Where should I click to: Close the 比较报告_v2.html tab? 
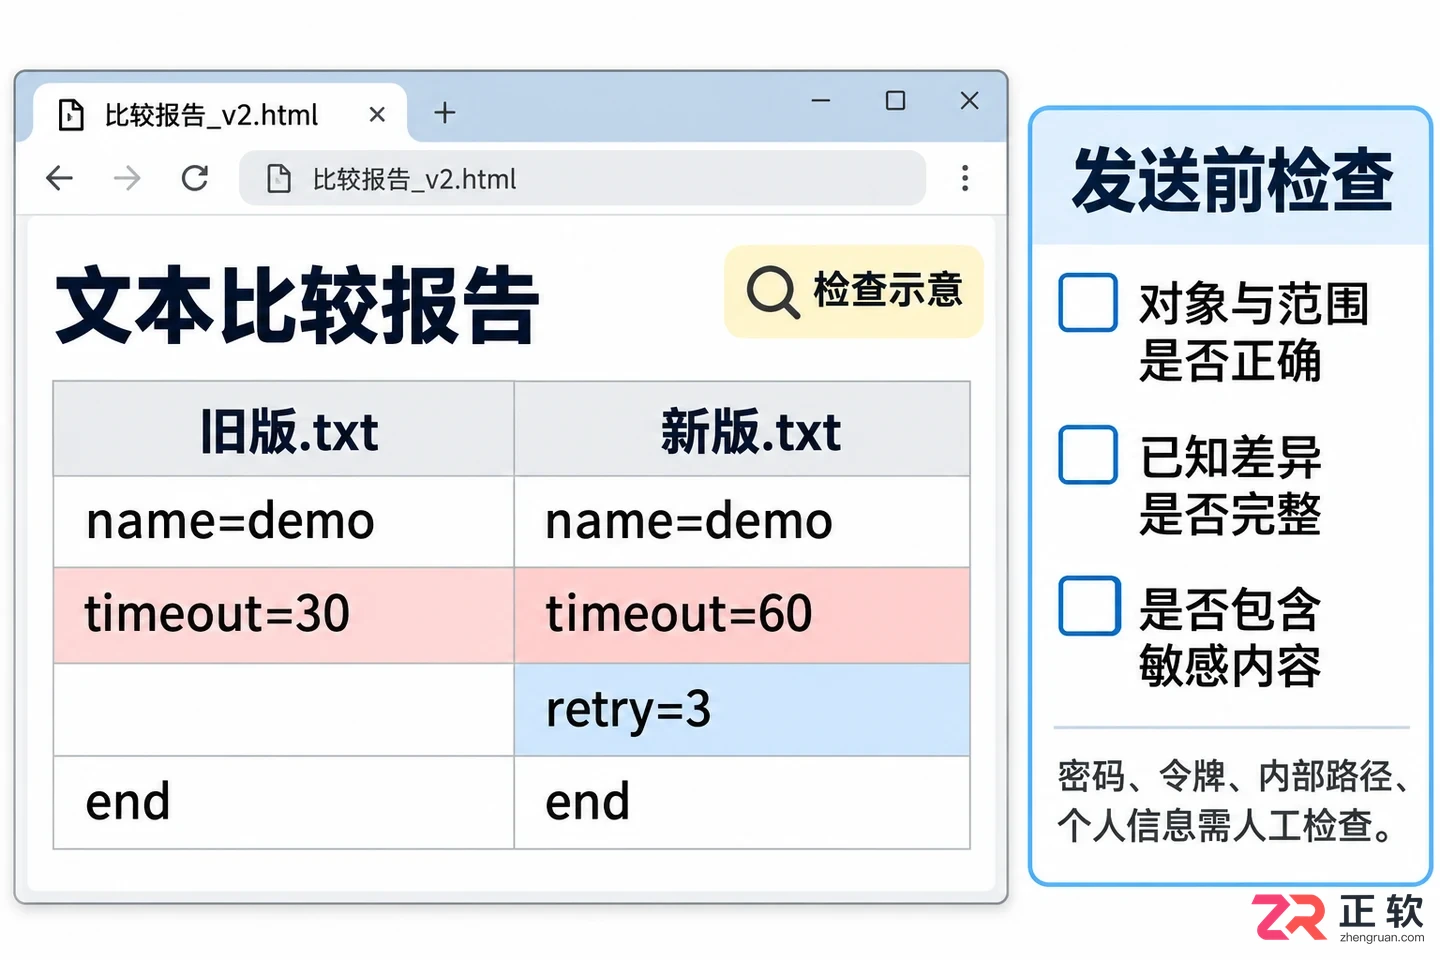click(377, 115)
